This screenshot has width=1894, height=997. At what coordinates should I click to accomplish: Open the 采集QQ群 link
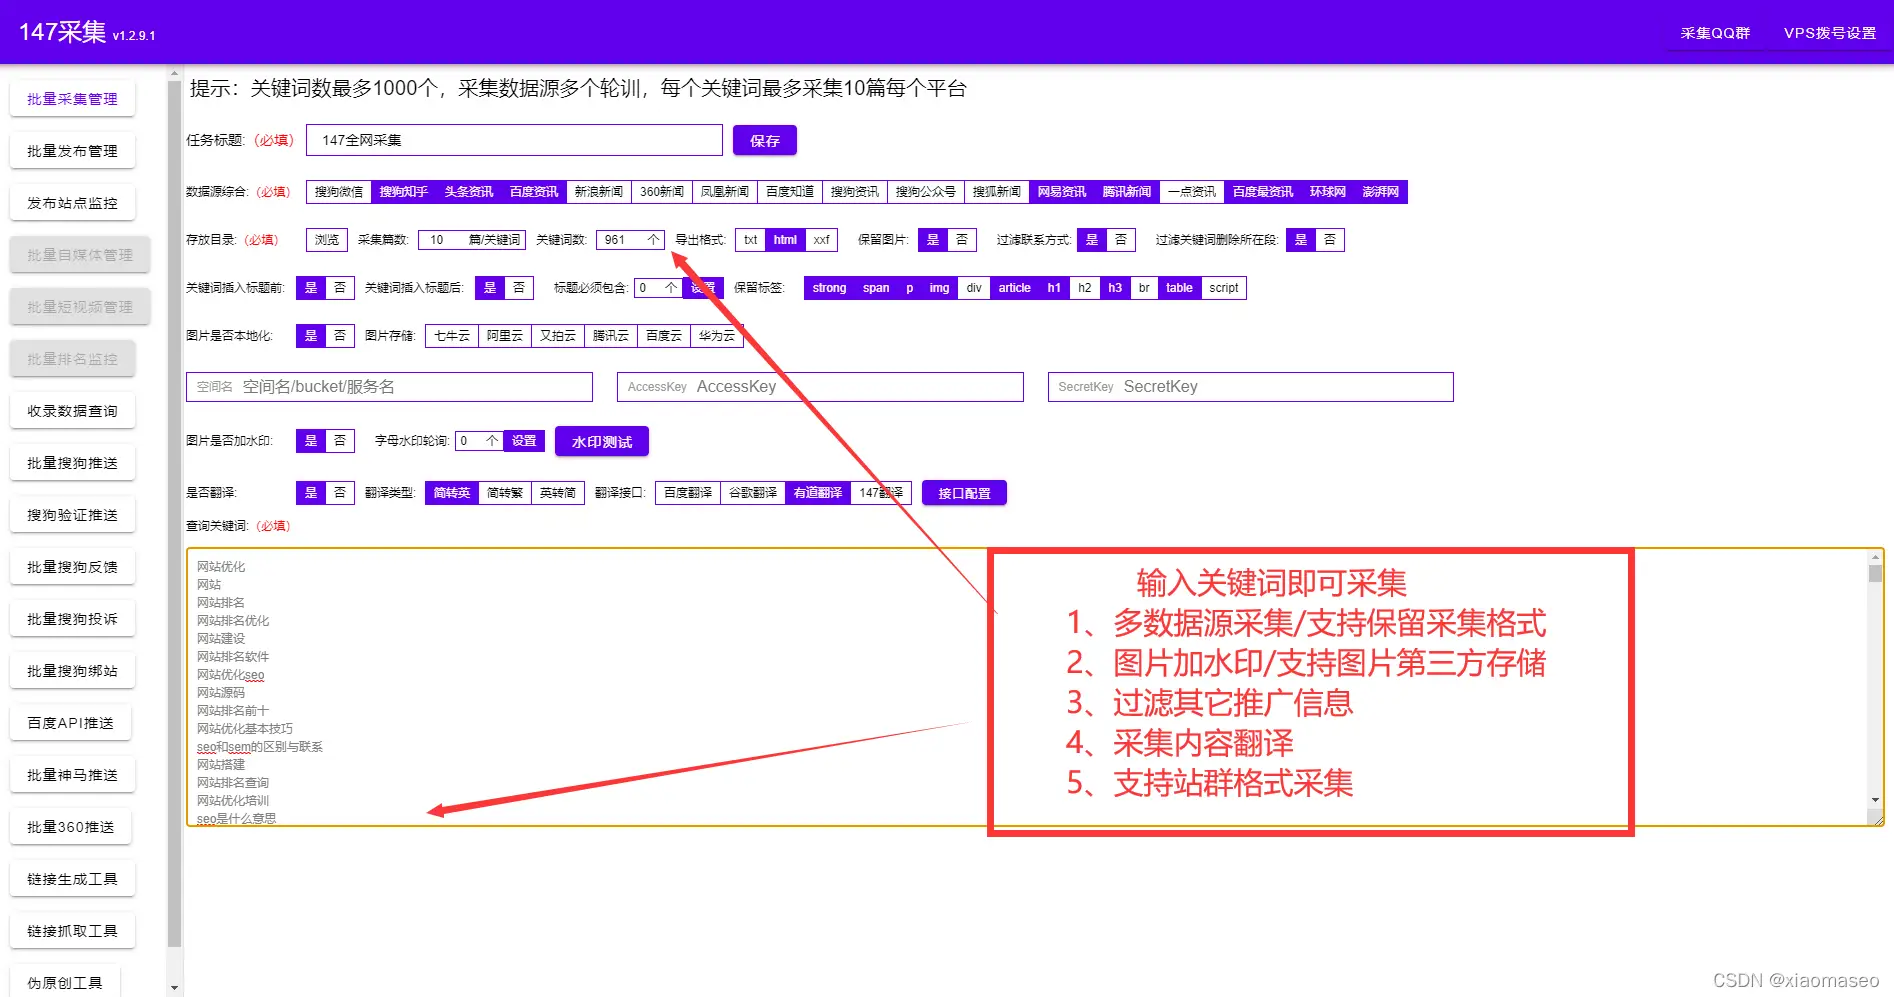click(1714, 33)
